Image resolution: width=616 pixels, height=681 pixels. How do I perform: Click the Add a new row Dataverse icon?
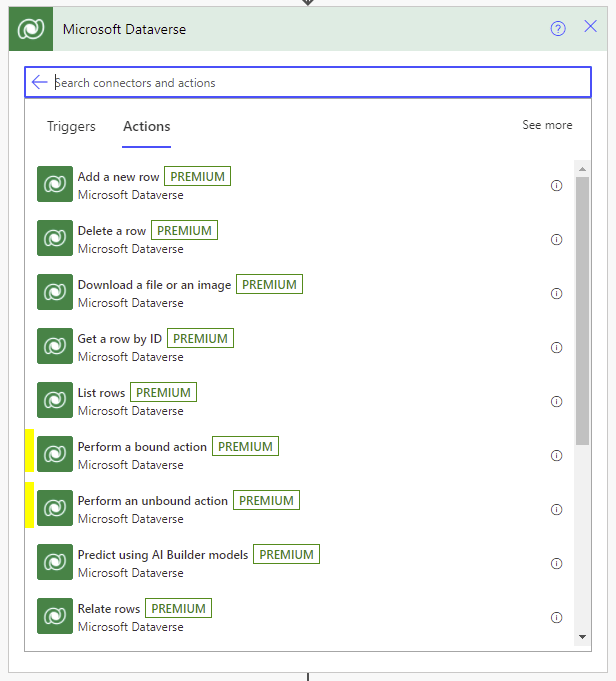pos(55,184)
